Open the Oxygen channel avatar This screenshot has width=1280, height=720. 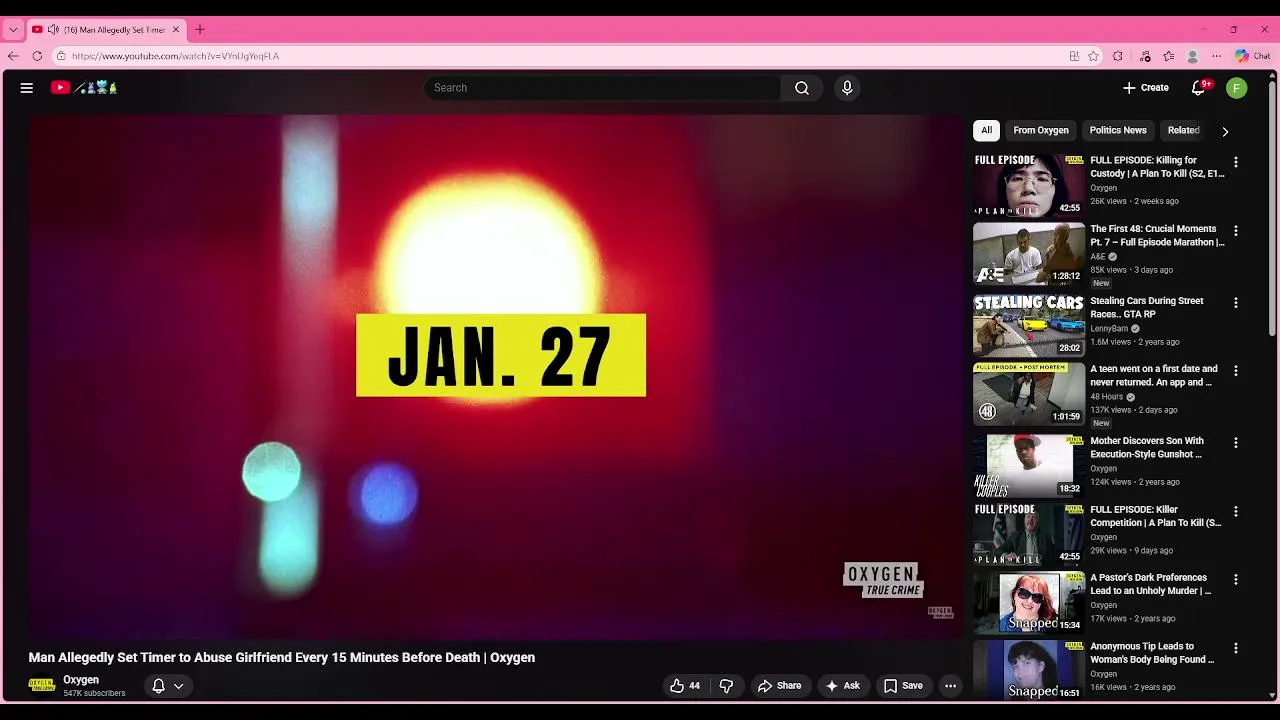pos(41,685)
